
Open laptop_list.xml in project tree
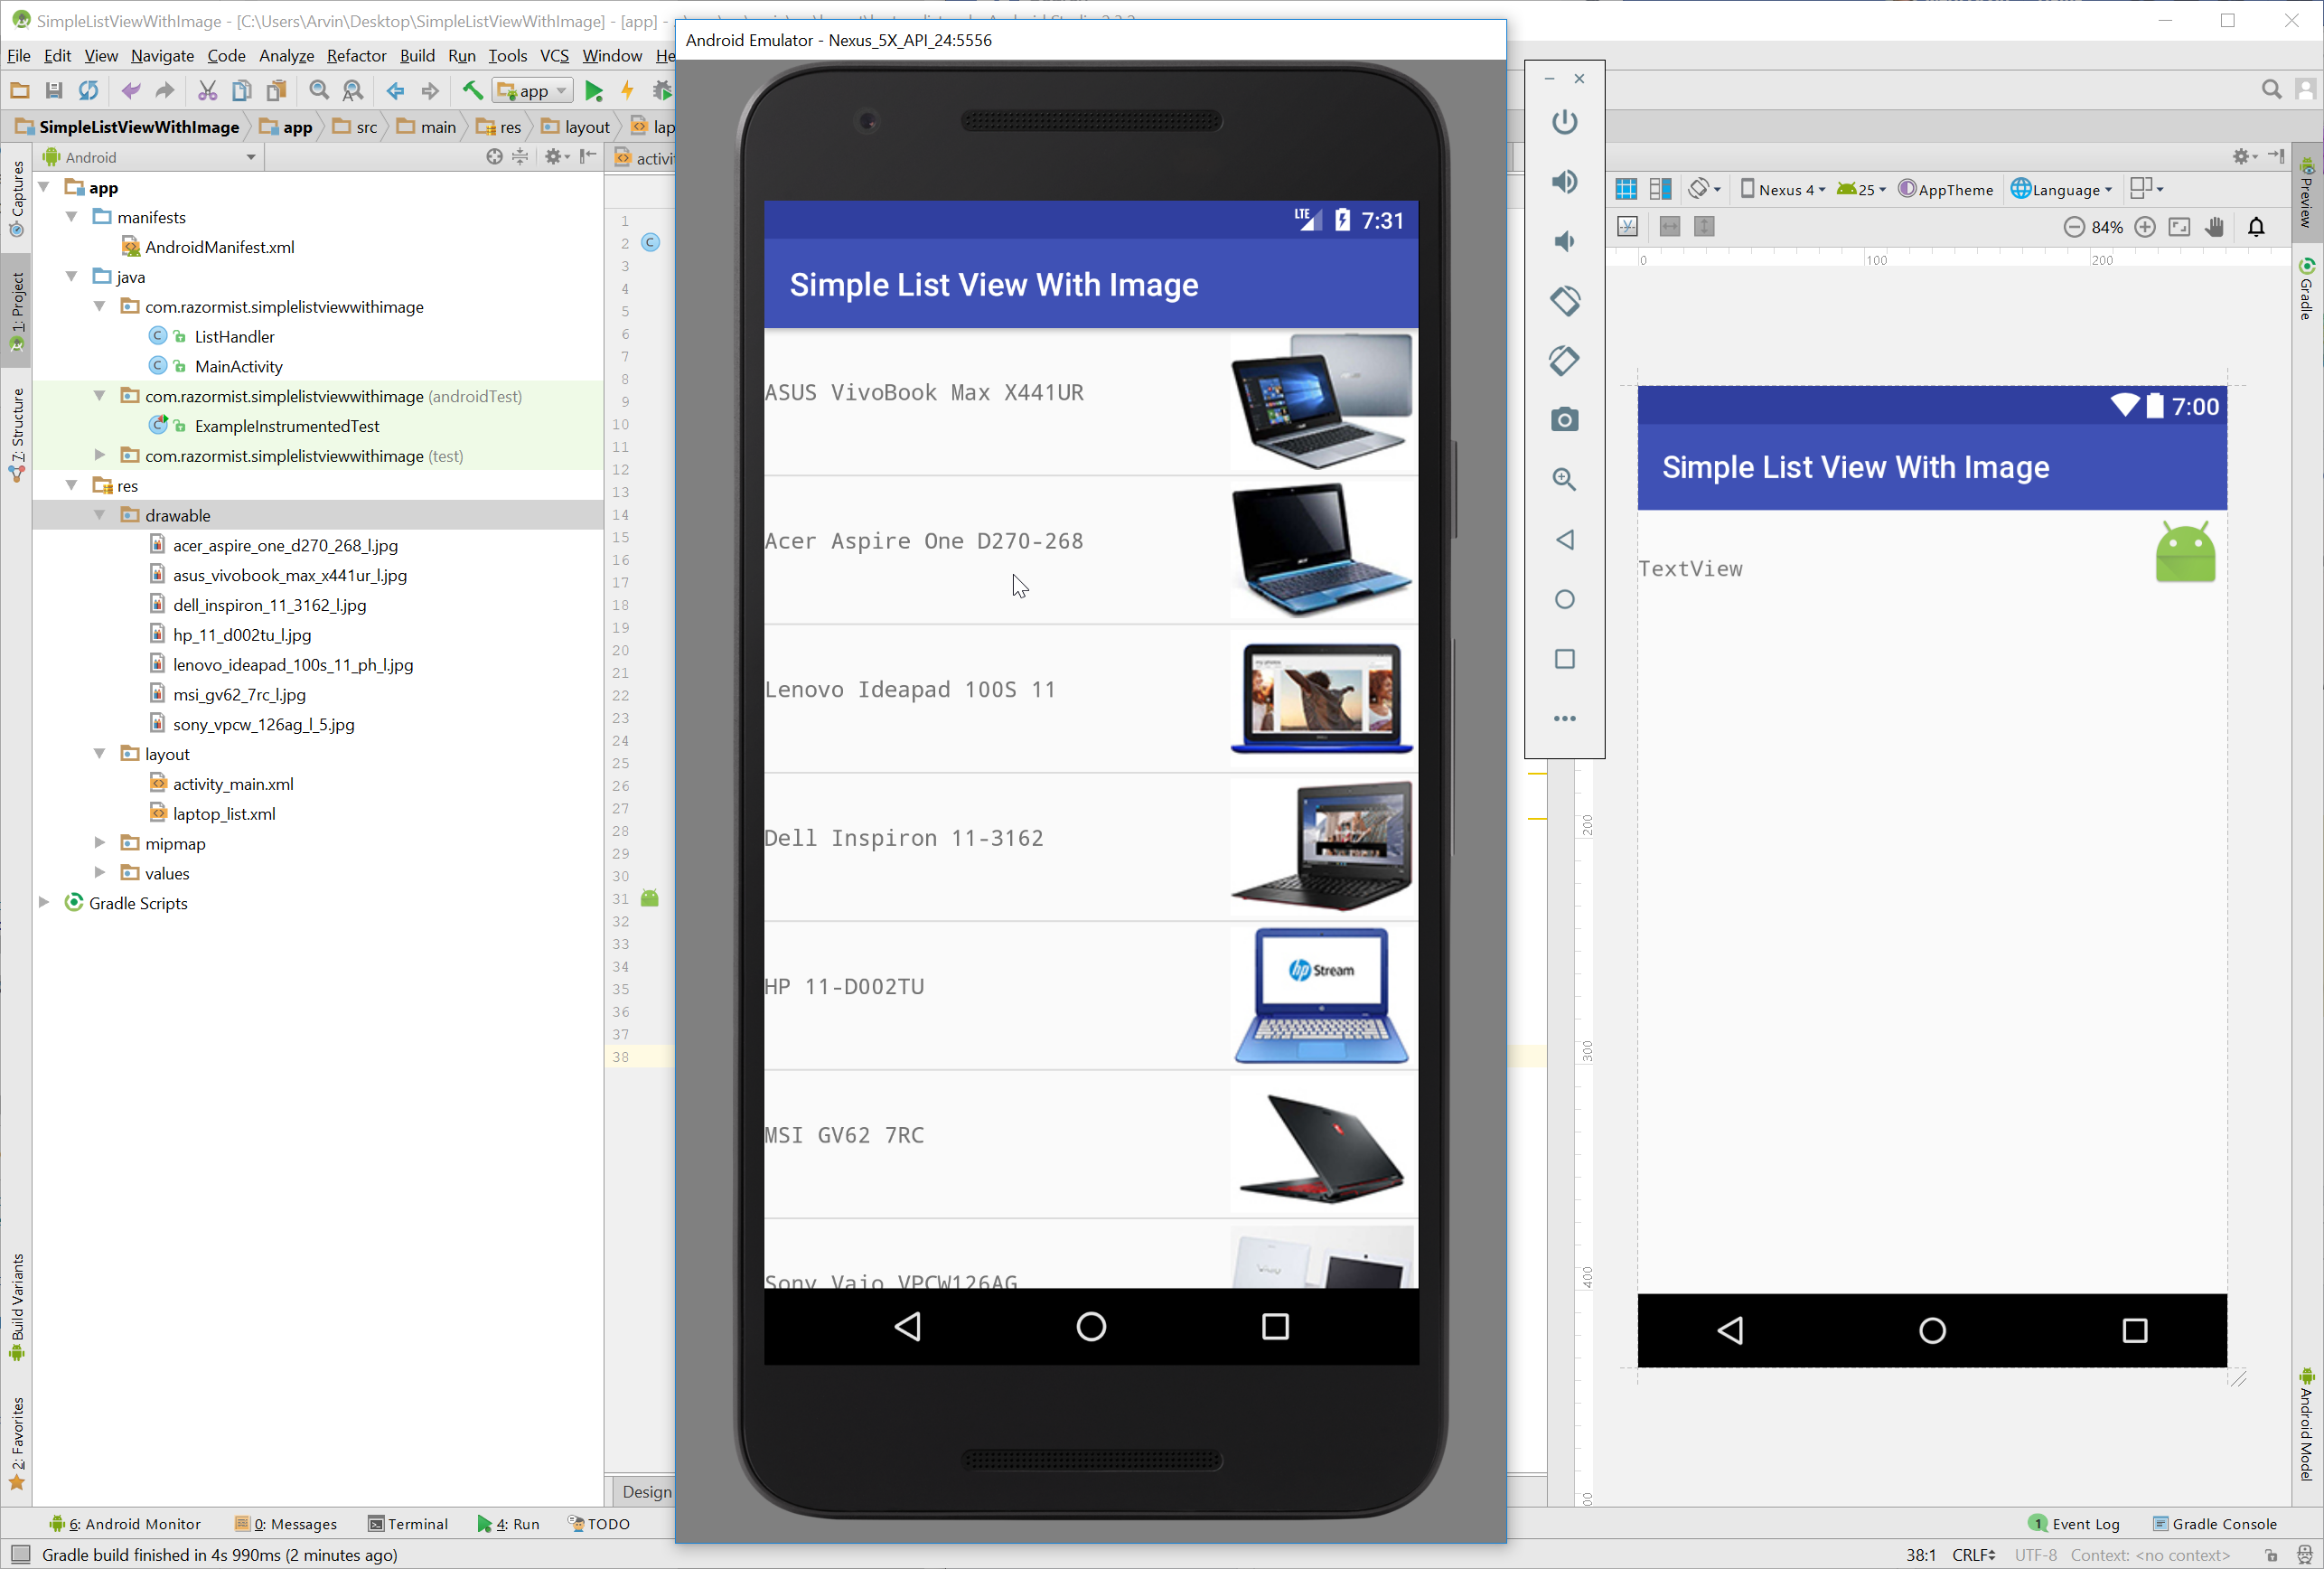coord(224,813)
